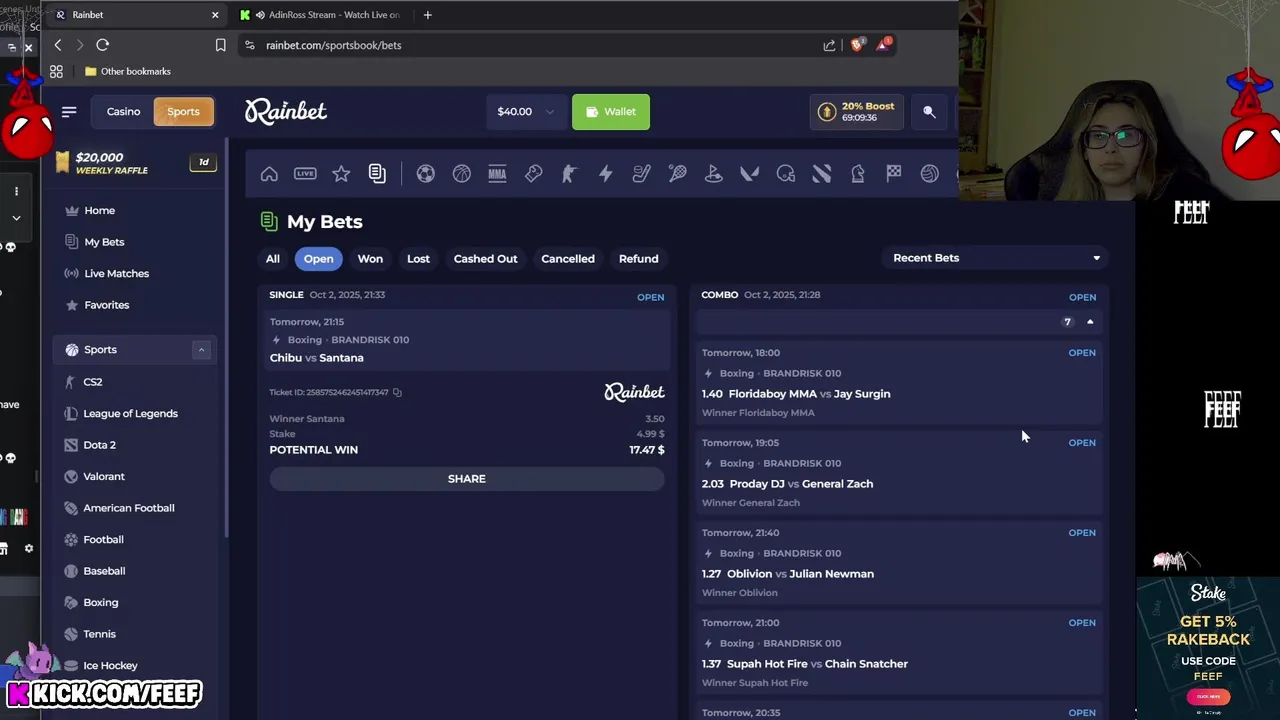Open the Brave shields icon
This screenshot has width=1280, height=720.
click(857, 45)
